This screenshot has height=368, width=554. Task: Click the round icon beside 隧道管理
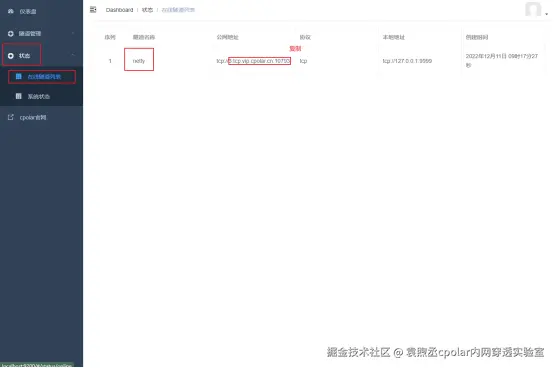pyautogui.click(x=11, y=34)
